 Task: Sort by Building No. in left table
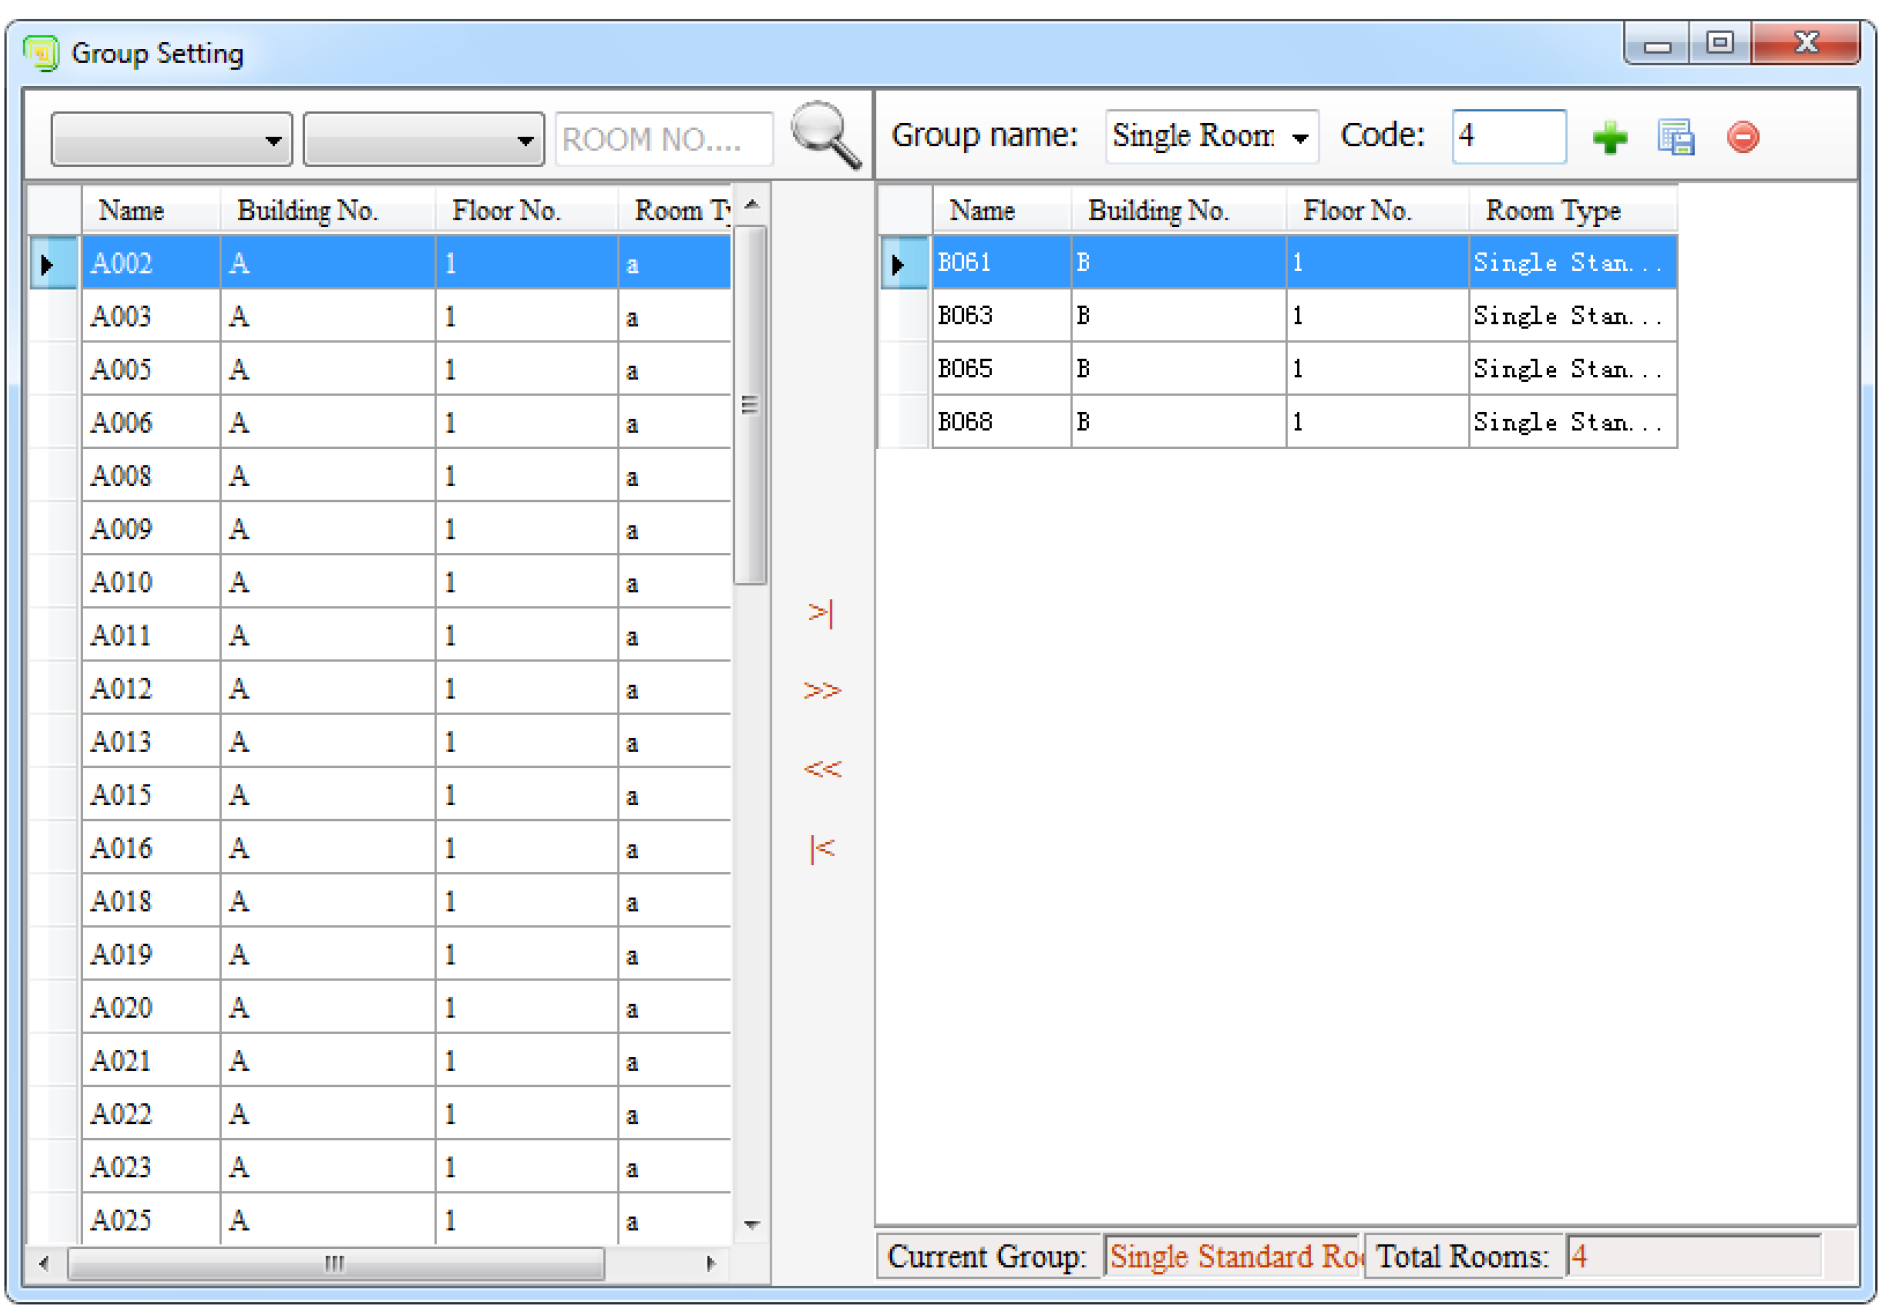click(307, 211)
